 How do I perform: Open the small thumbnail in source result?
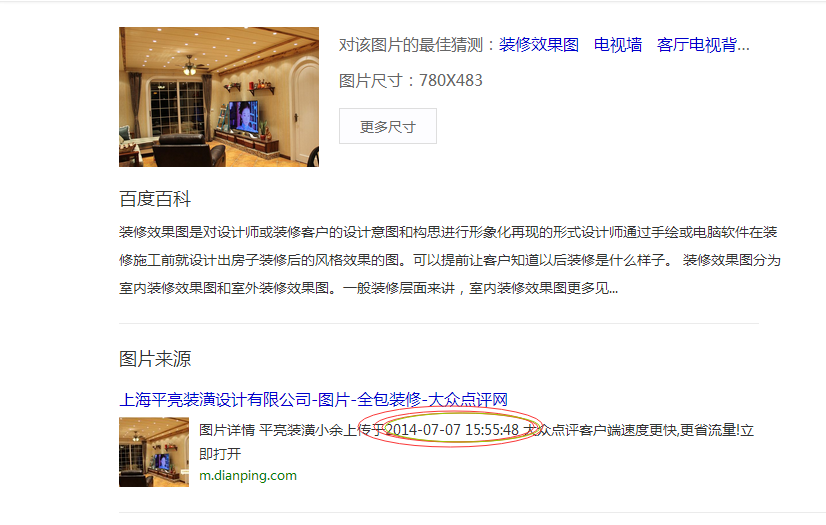click(x=154, y=452)
